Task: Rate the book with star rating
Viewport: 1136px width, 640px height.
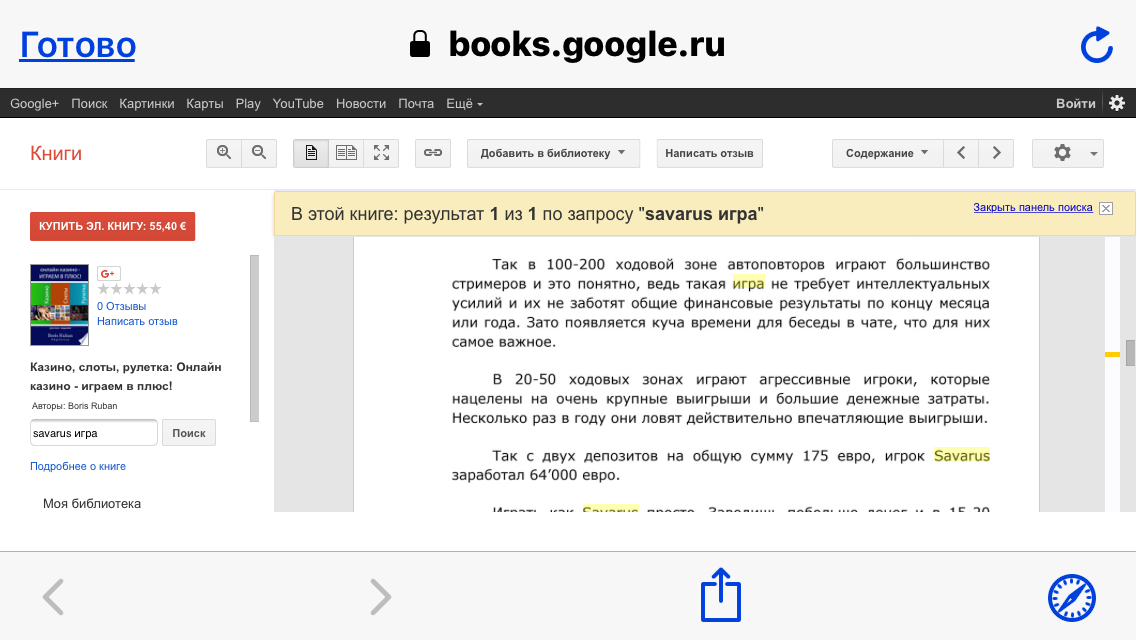Action: [x=129, y=289]
